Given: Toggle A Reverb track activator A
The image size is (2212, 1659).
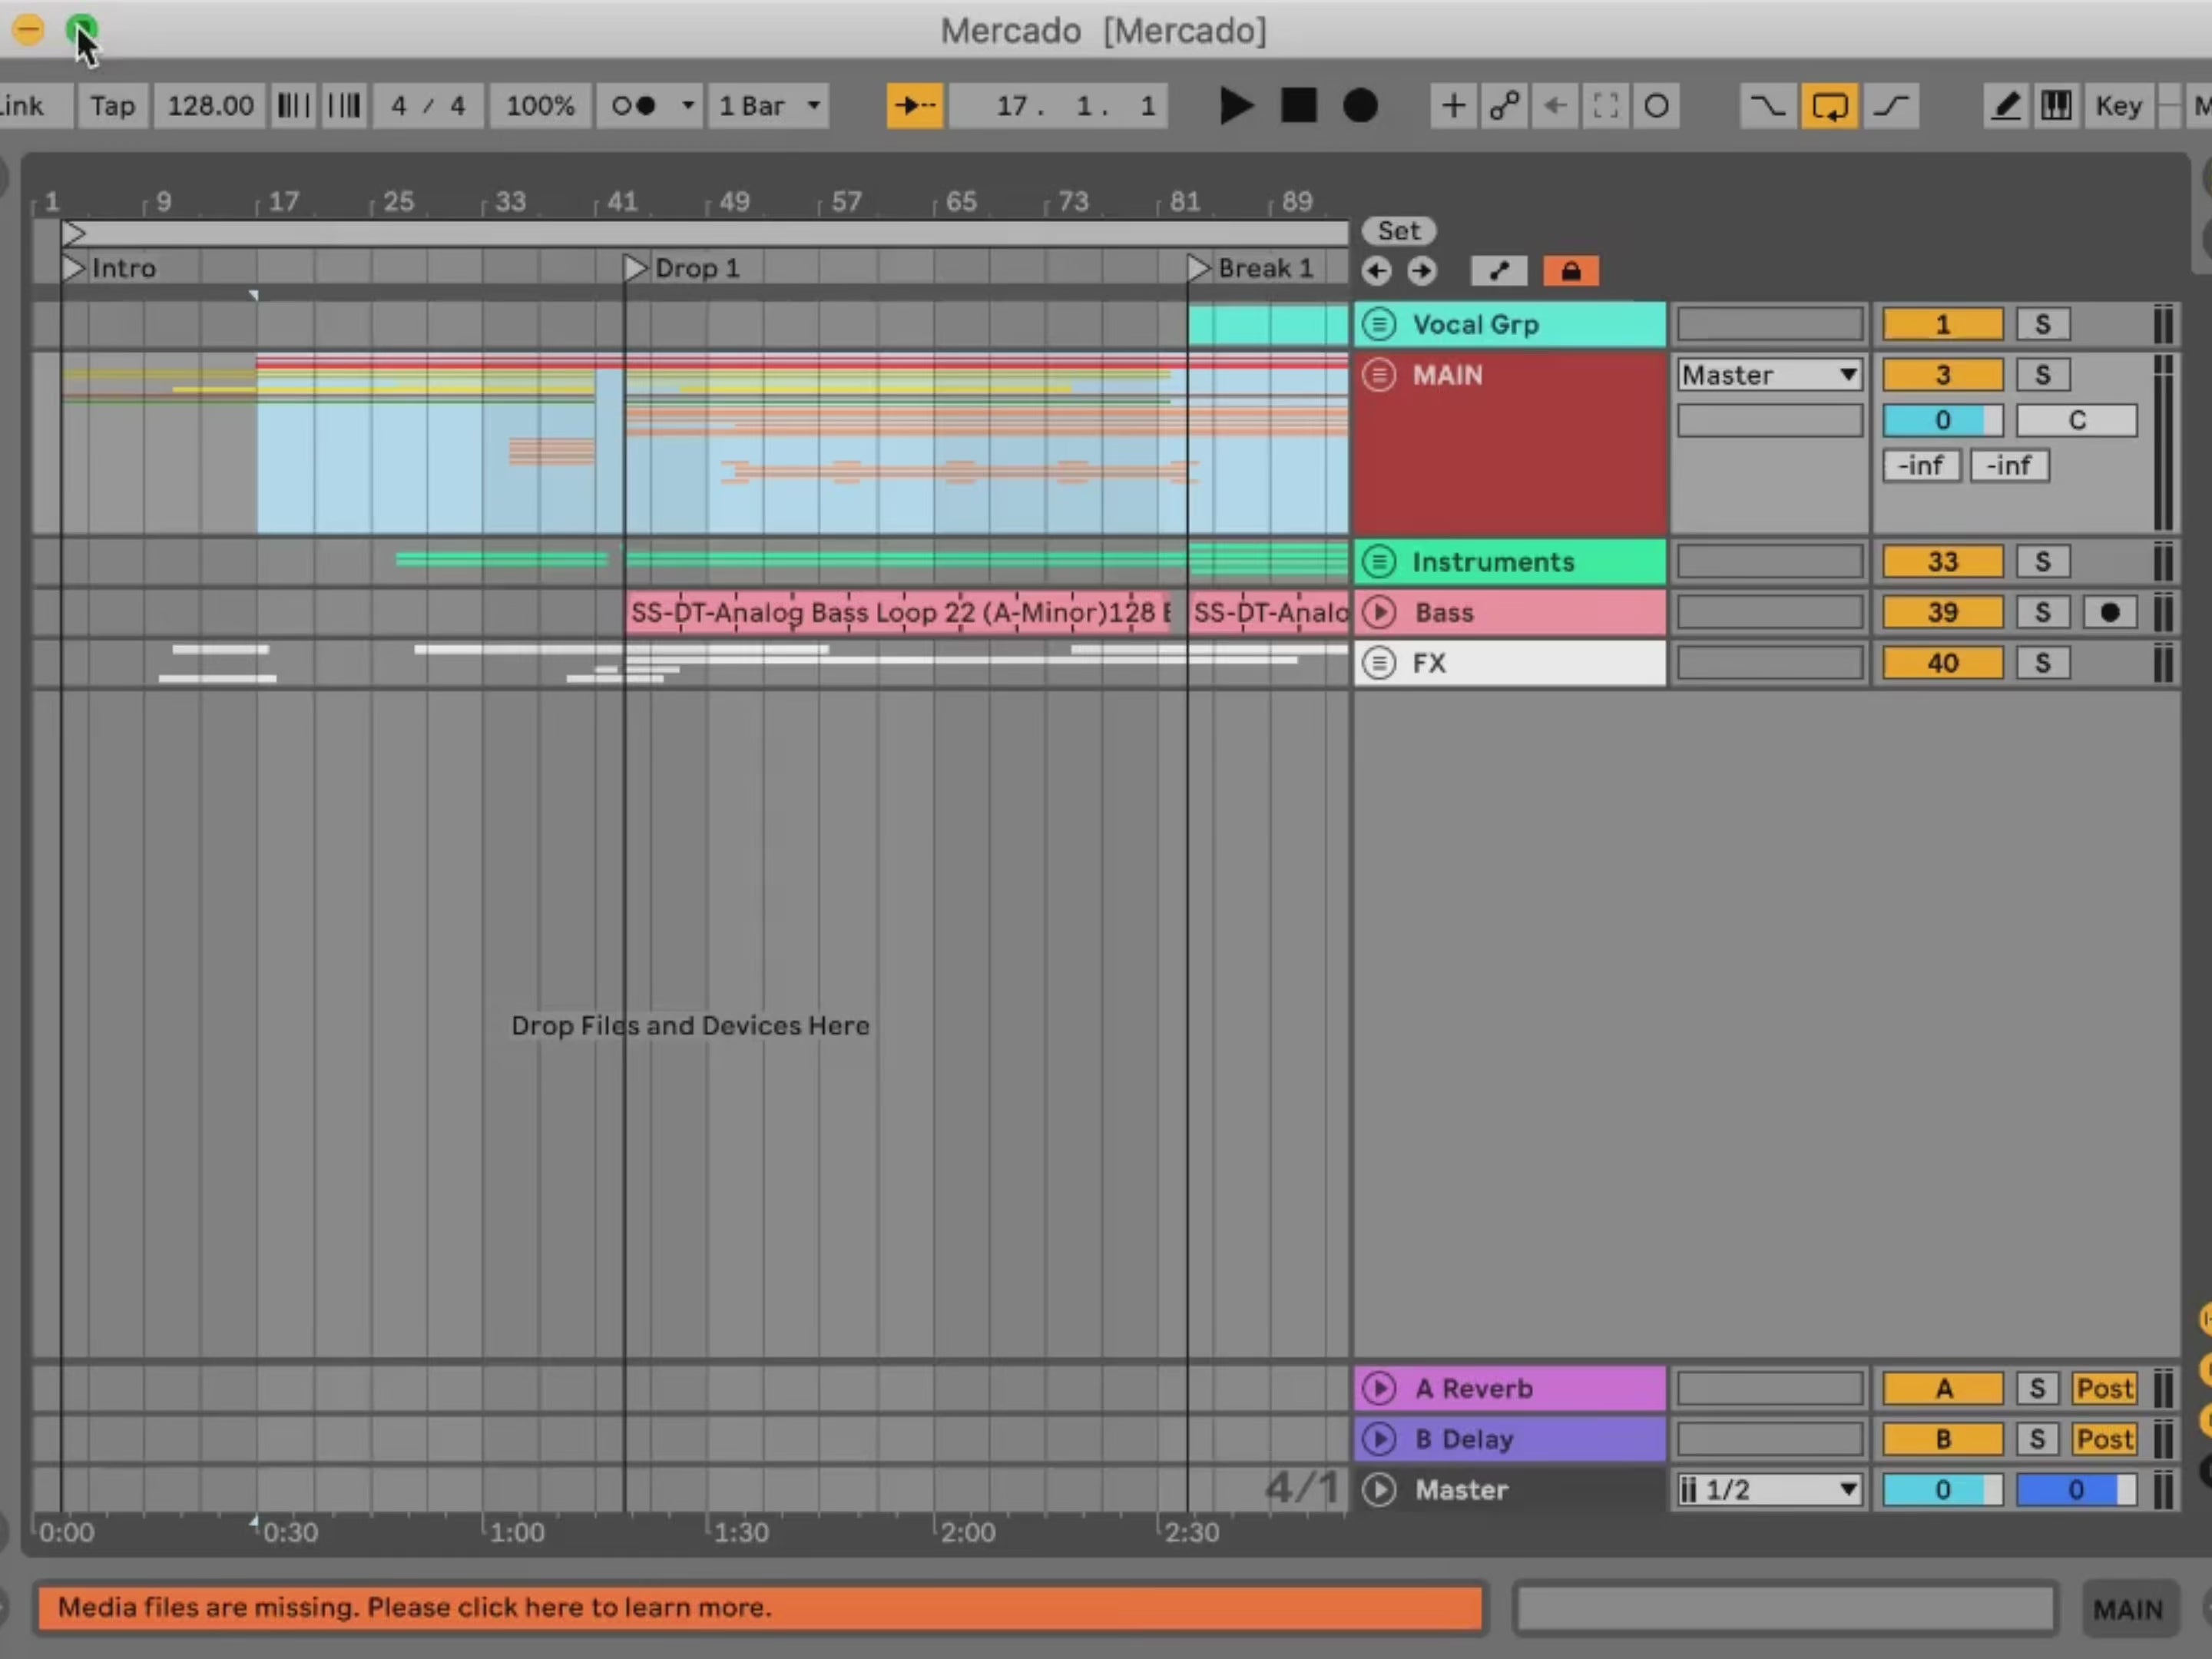Looking at the screenshot, I should (x=1942, y=1389).
